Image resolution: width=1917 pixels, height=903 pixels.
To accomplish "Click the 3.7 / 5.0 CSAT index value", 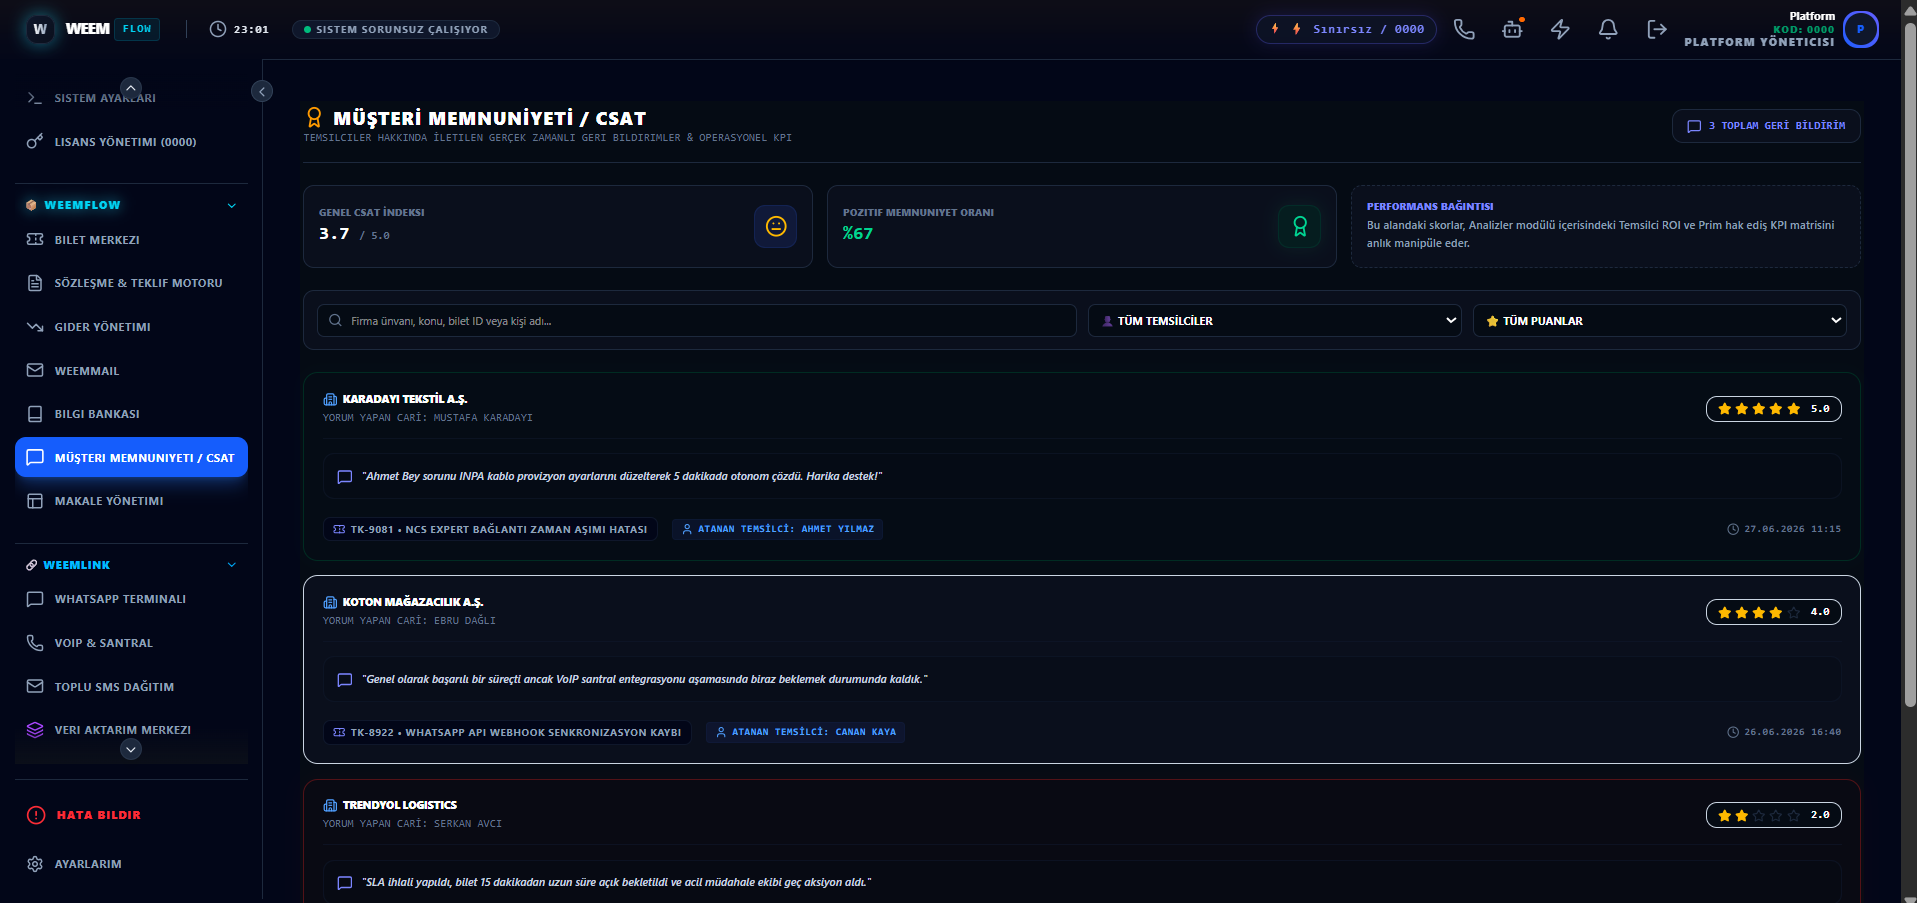I will pyautogui.click(x=354, y=234).
